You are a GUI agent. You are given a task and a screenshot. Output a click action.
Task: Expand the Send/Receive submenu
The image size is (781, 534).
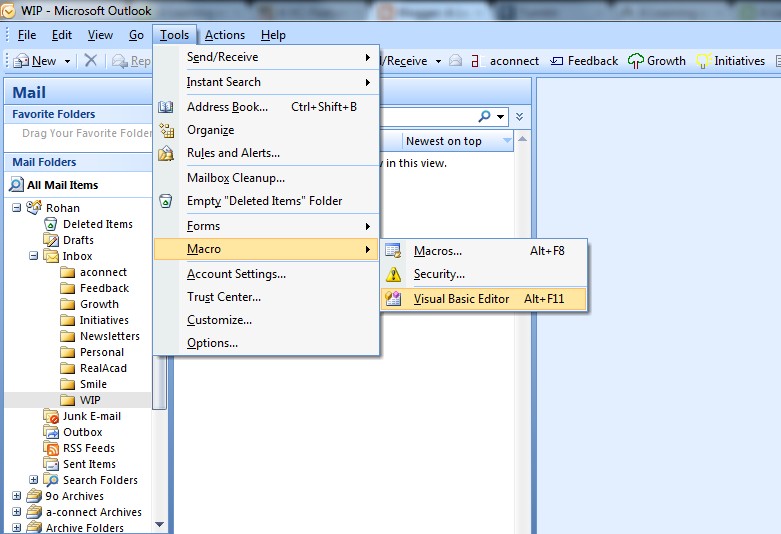pyautogui.click(x=222, y=57)
